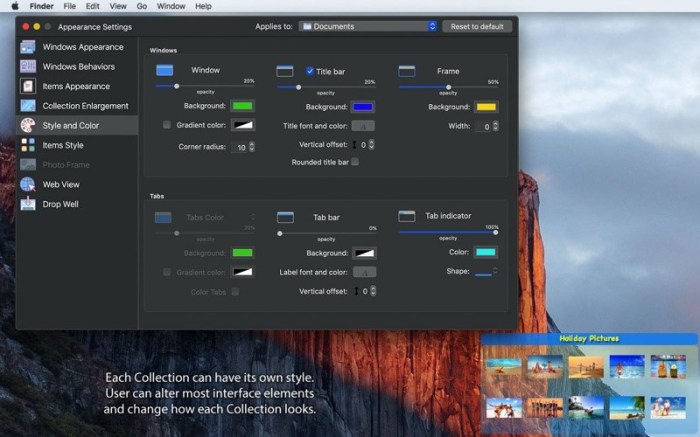Disable the Title bar checkbox
Screen dimensions: 700x437
310,71
